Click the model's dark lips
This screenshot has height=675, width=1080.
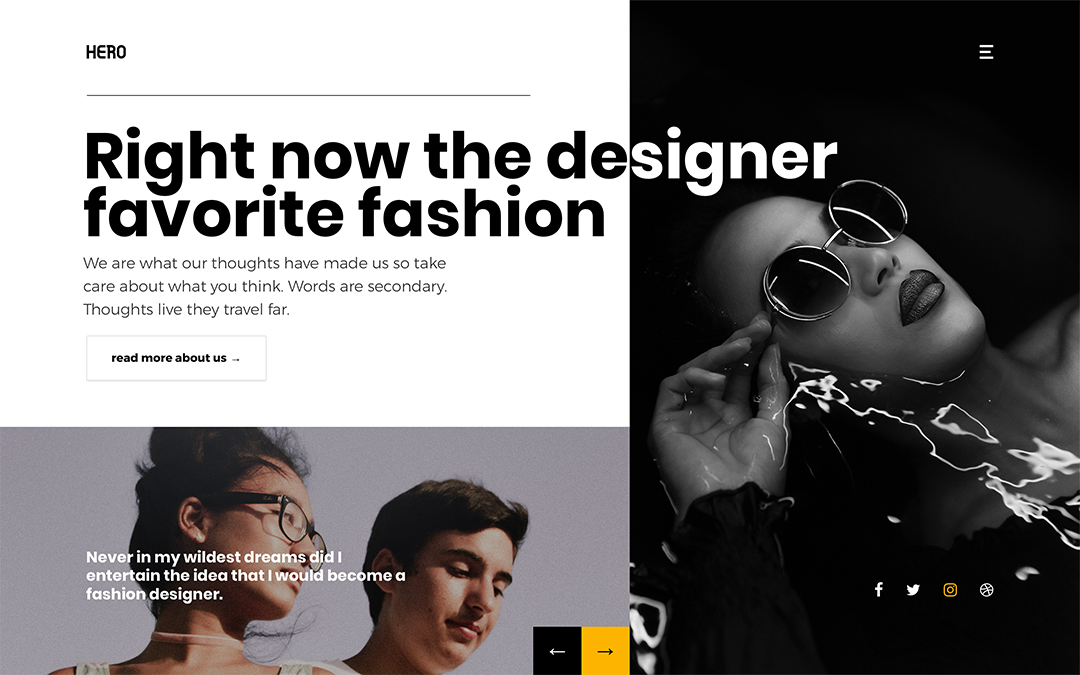(x=920, y=296)
